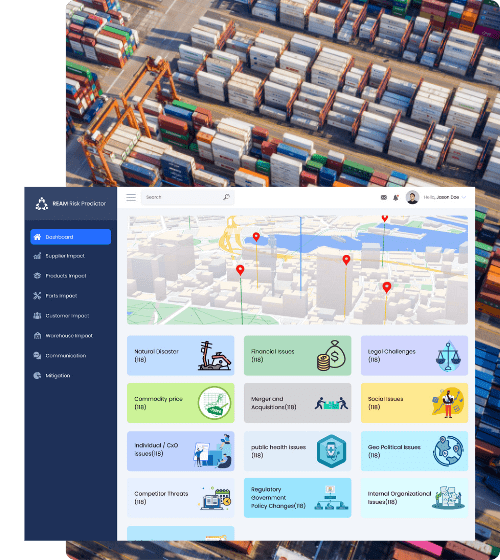Viewport: 500px width, 560px height.
Task: Select Dashboard in the sidebar
Action: tap(71, 237)
